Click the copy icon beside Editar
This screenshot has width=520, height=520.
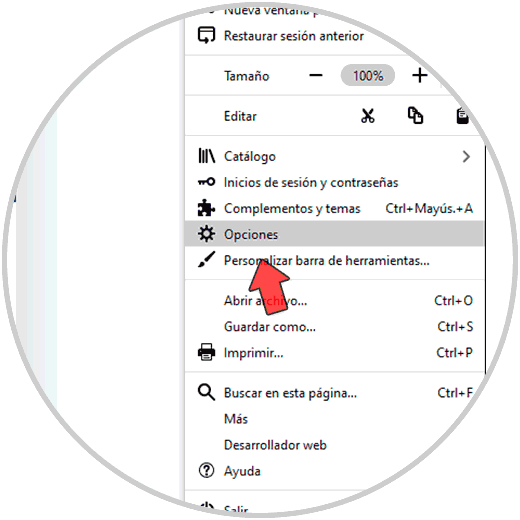[x=415, y=116]
